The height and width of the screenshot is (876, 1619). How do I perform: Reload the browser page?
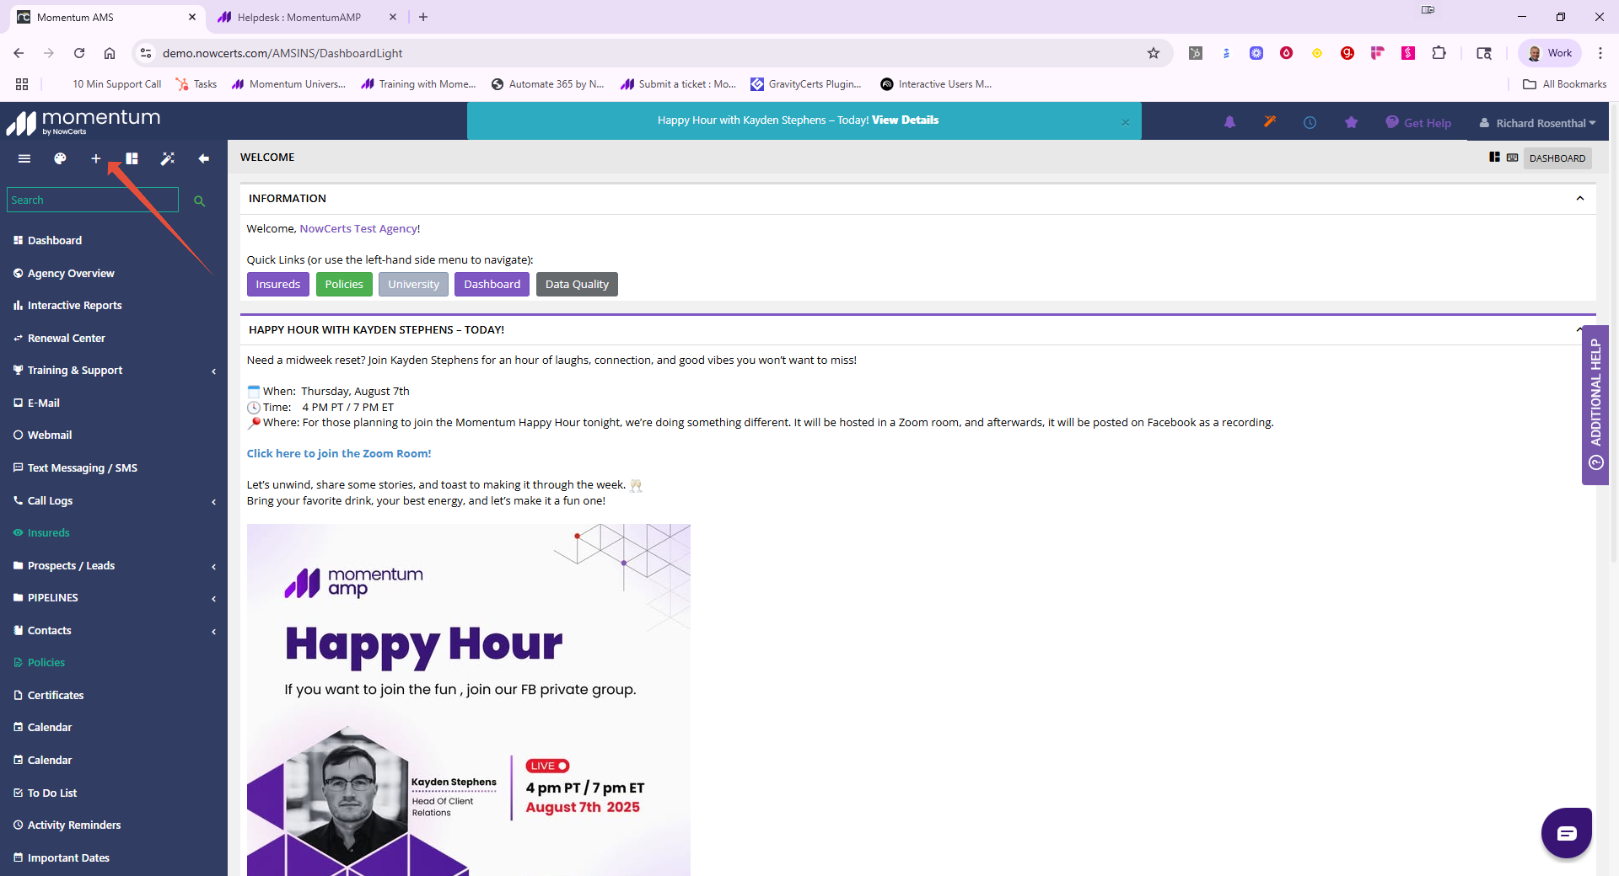(79, 53)
